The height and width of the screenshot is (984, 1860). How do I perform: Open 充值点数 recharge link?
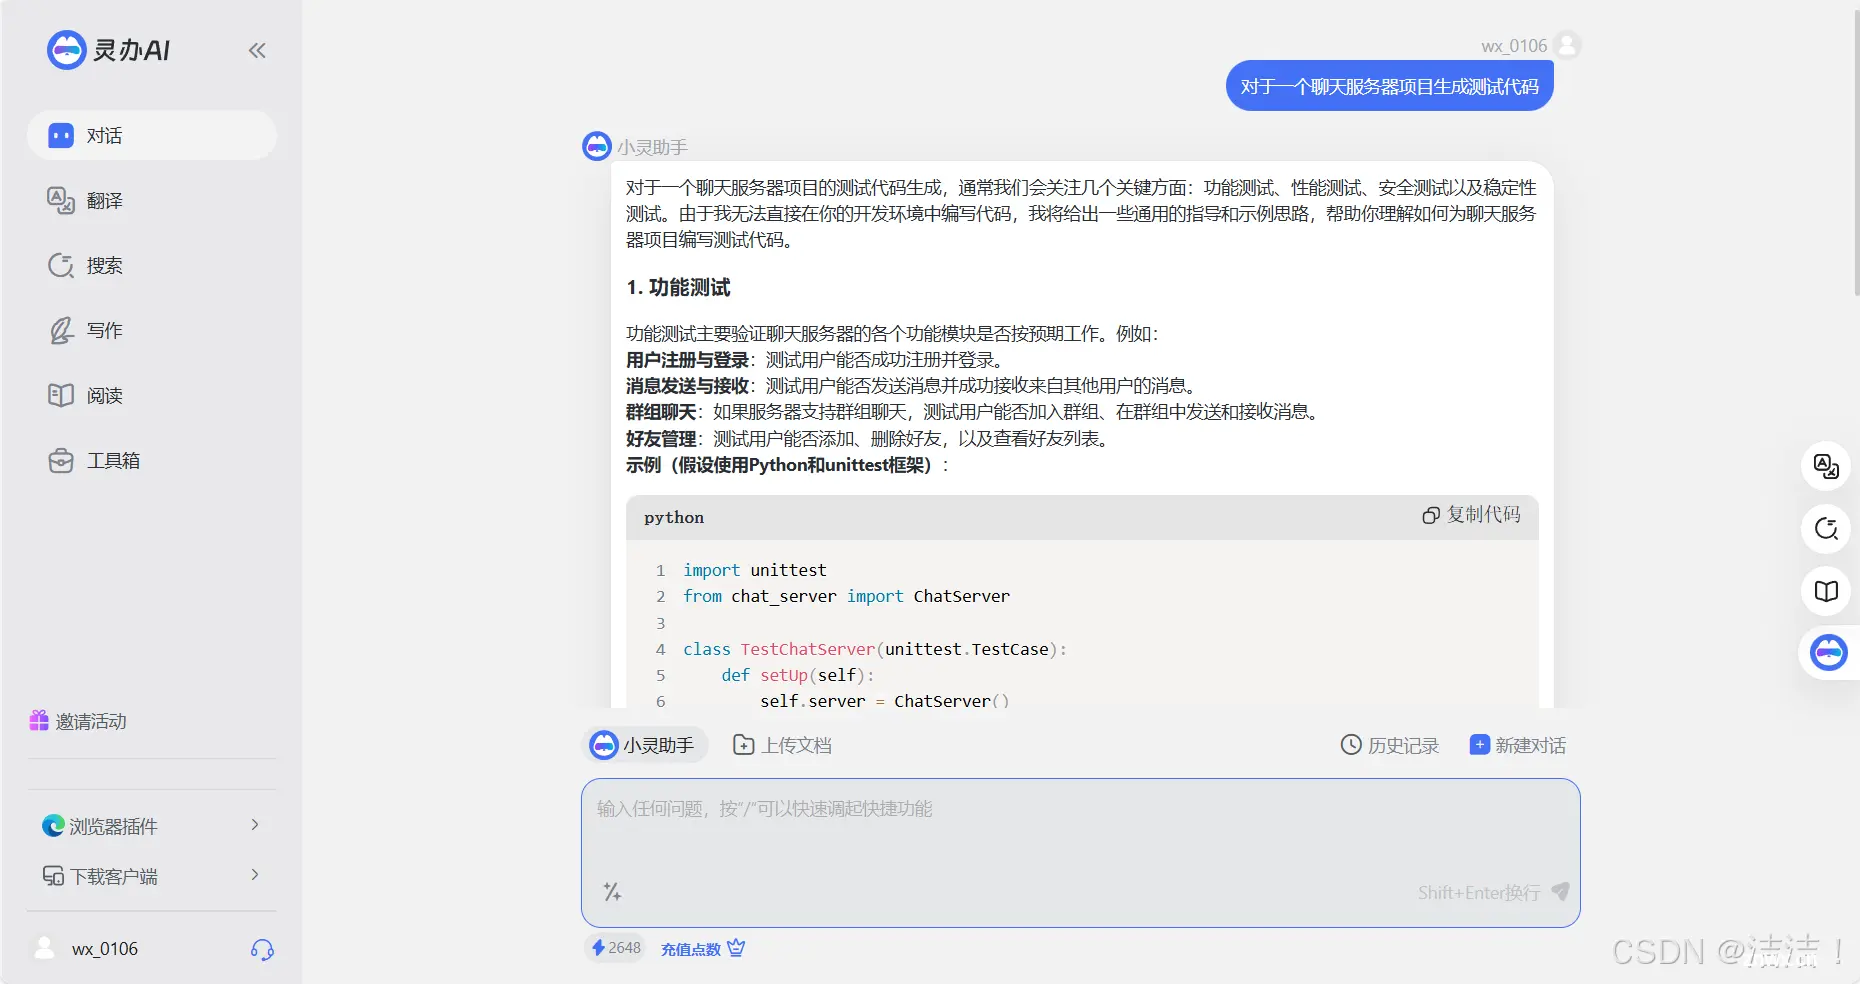690,949
